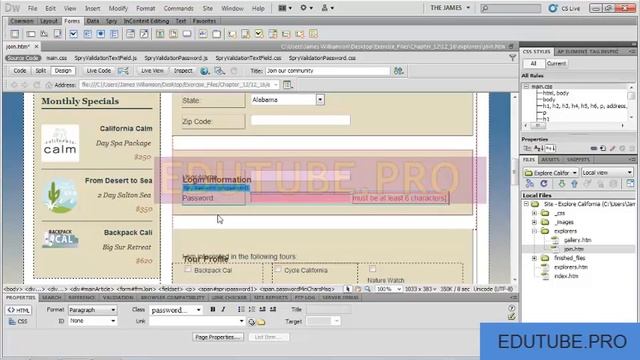Click the Page Properties button

218,337
